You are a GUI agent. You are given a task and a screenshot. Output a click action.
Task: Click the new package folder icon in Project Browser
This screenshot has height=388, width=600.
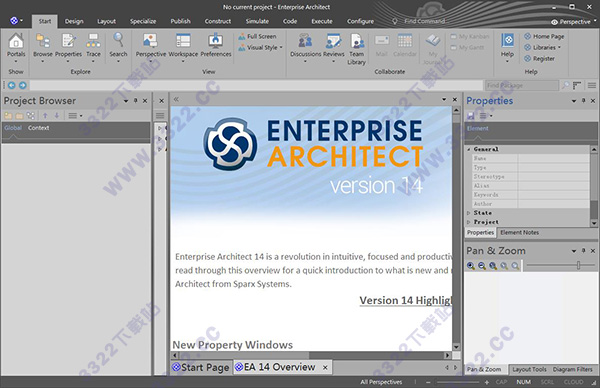(x=8, y=116)
